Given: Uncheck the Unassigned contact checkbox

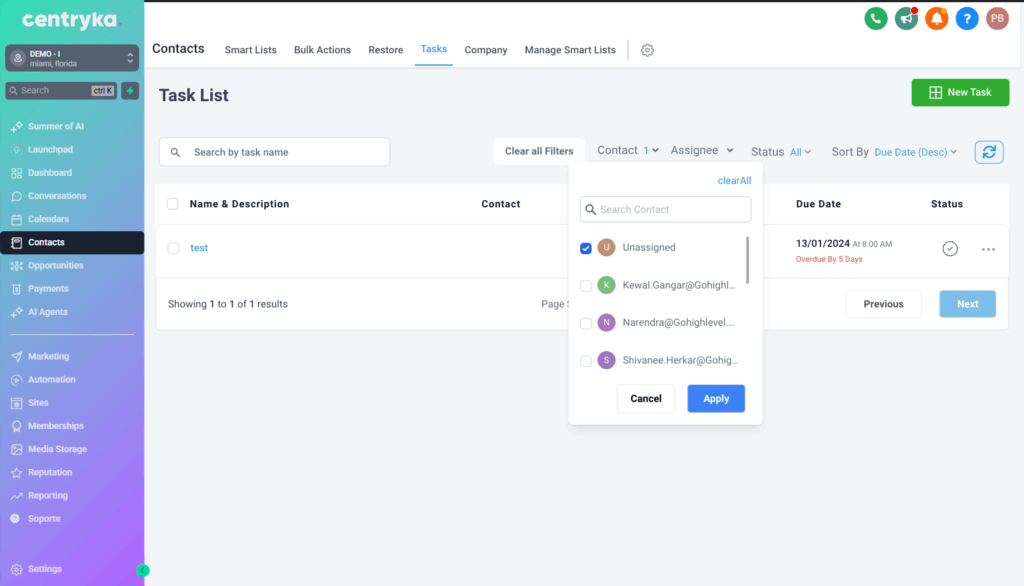Looking at the screenshot, I should pos(586,248).
